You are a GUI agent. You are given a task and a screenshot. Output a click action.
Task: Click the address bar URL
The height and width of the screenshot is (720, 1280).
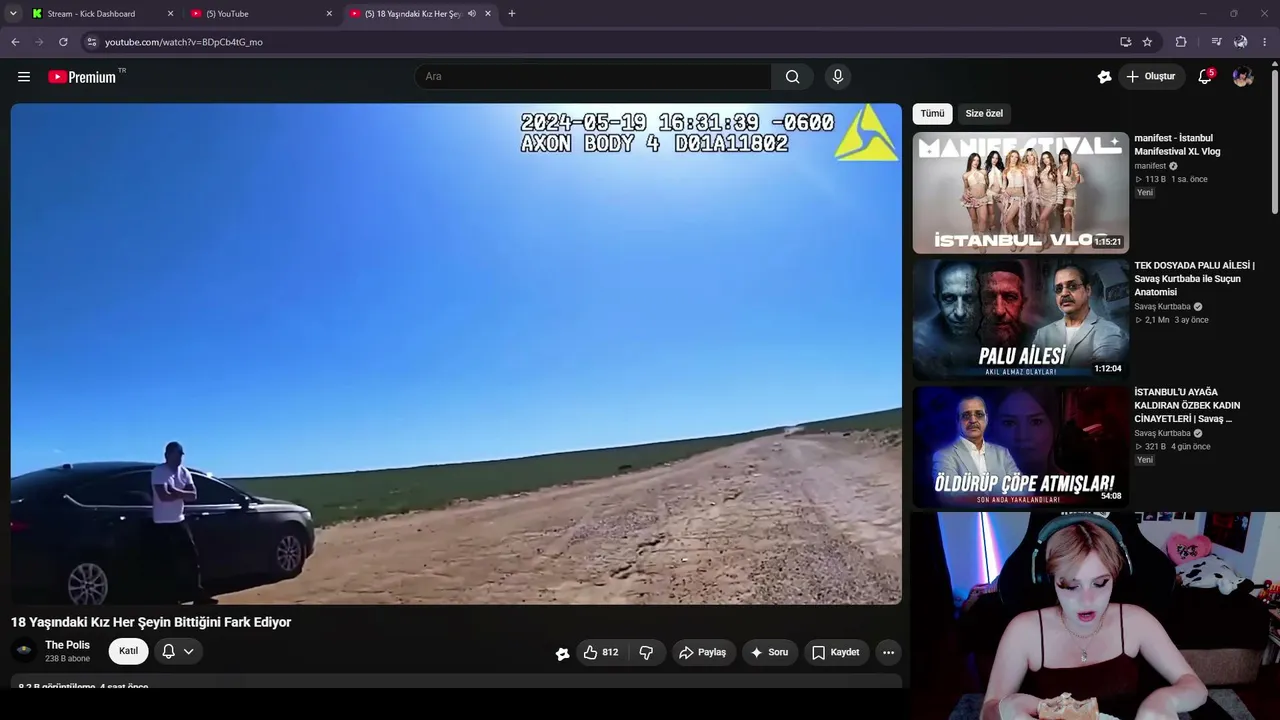point(184,42)
